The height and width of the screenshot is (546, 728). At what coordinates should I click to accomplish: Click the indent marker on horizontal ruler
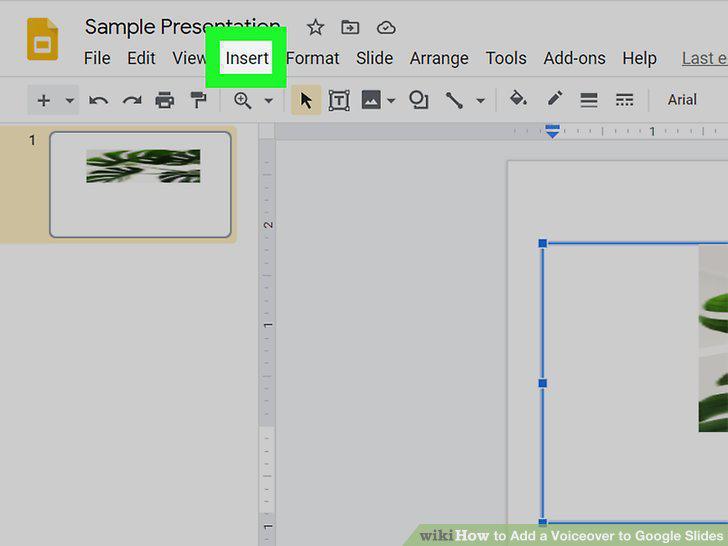click(x=552, y=131)
